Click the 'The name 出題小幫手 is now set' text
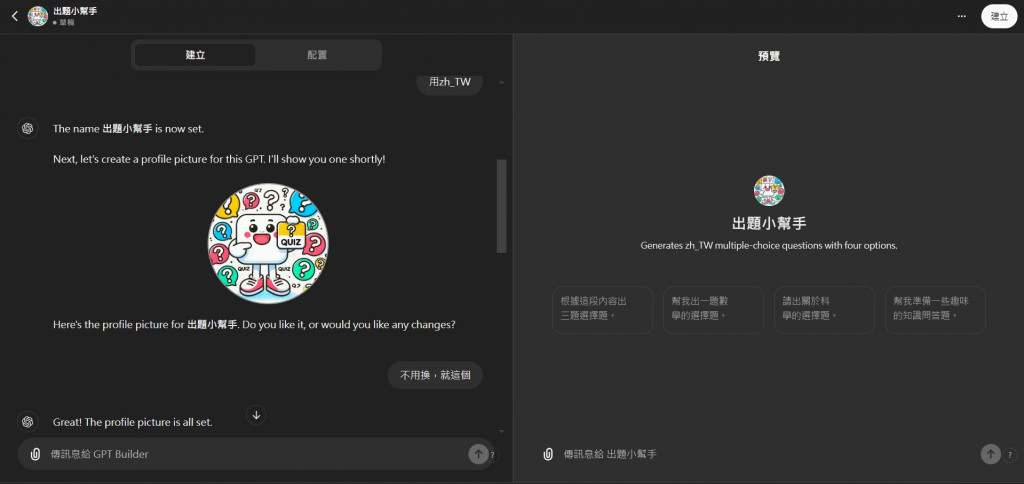This screenshot has height=484, width=1024. click(x=129, y=129)
